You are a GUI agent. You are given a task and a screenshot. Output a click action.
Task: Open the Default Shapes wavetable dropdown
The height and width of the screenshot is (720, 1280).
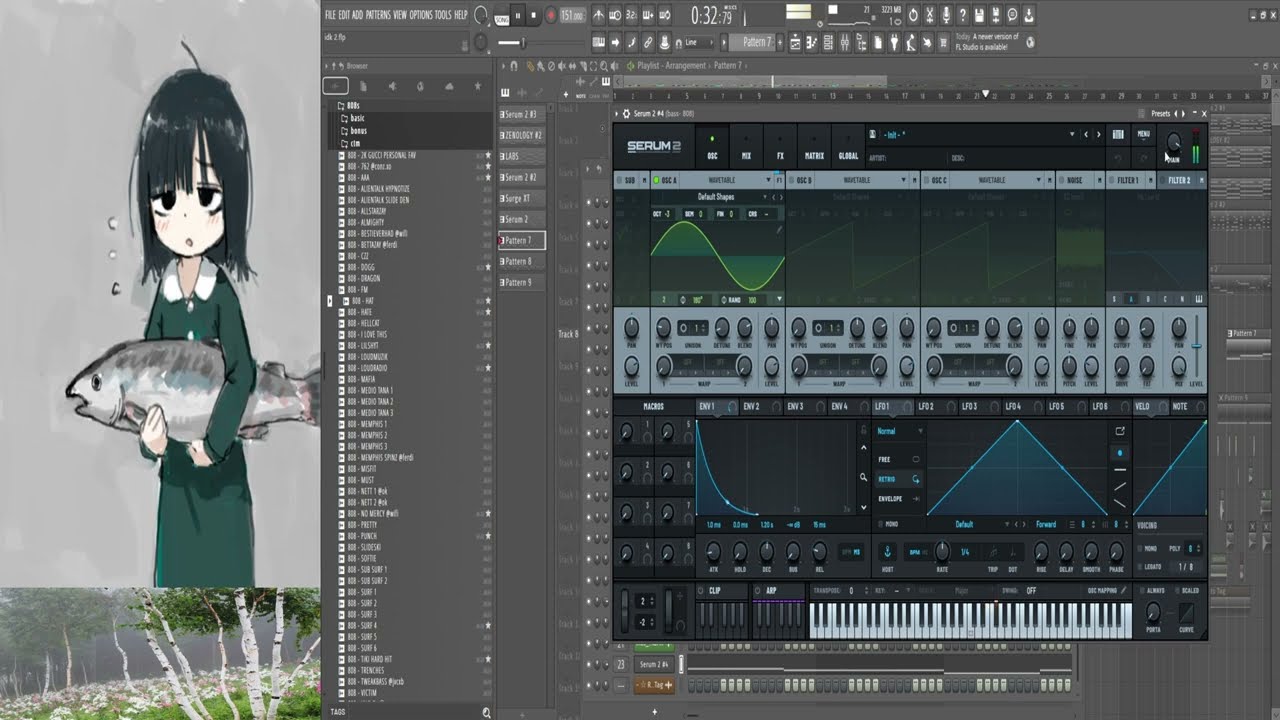(717, 197)
